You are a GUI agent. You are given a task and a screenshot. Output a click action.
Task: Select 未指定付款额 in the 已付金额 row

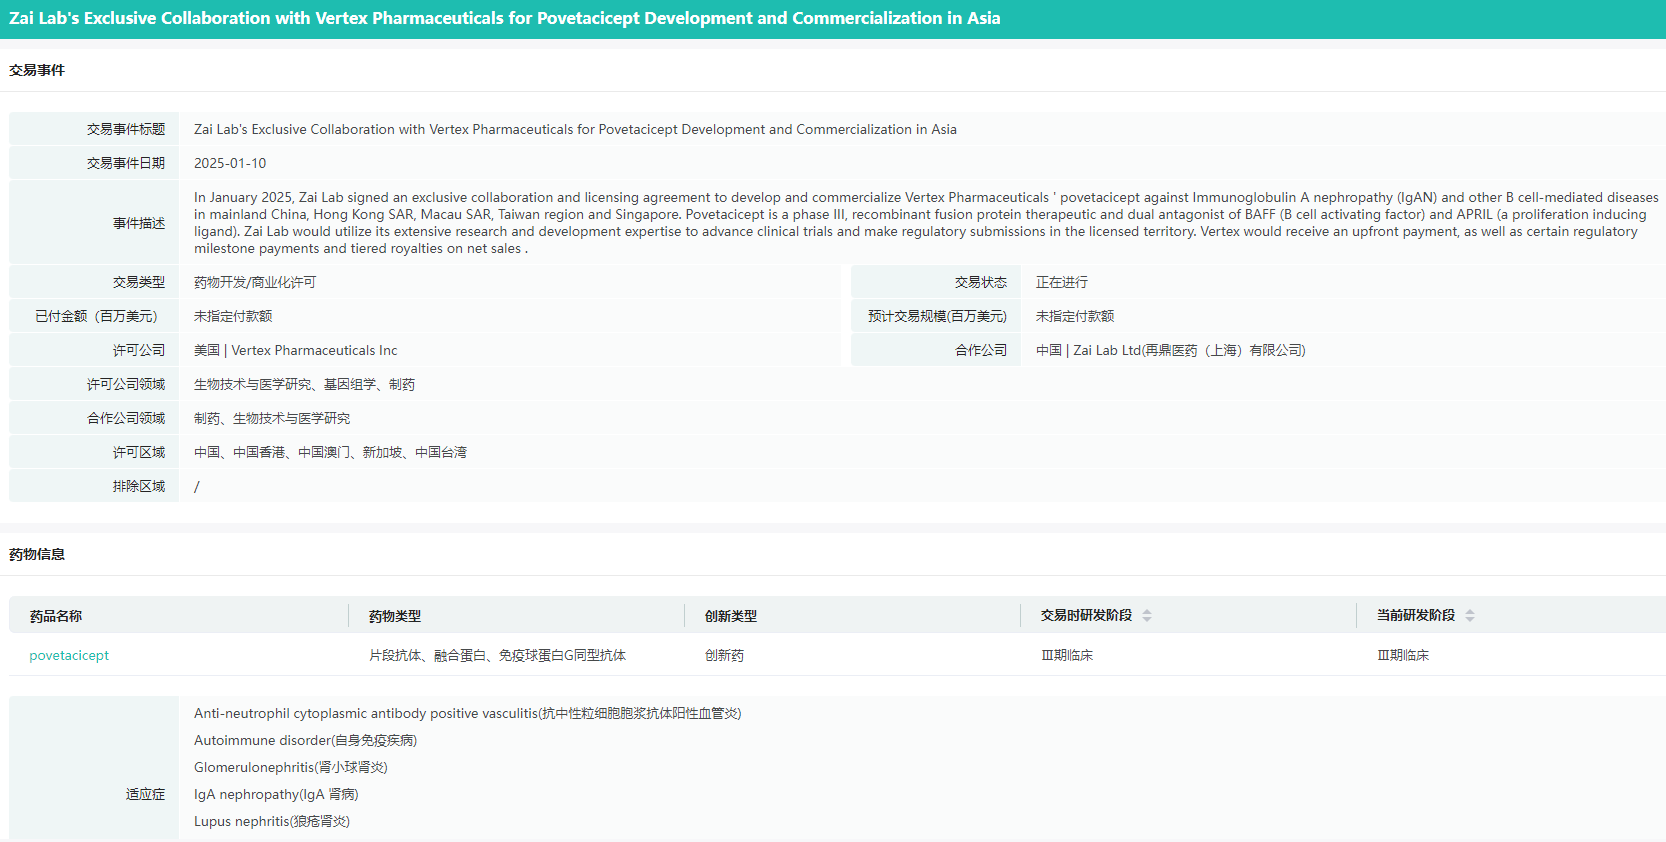point(233,316)
